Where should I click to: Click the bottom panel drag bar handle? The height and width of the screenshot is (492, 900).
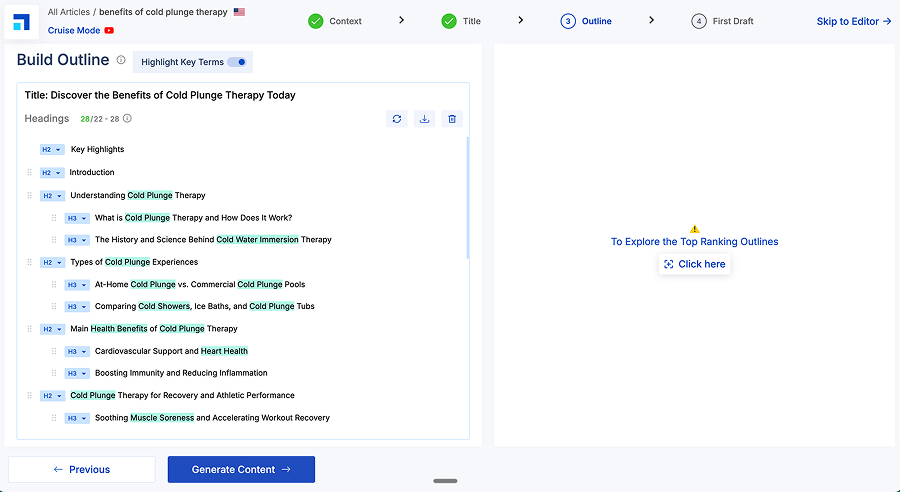point(445,481)
